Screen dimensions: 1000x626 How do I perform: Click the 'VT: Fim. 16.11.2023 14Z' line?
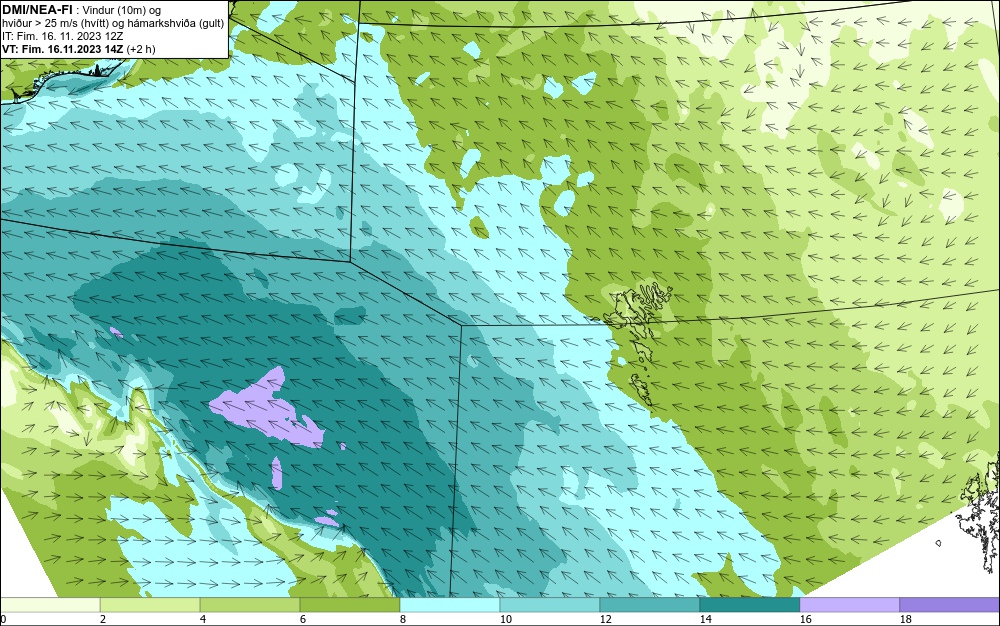click(78, 48)
